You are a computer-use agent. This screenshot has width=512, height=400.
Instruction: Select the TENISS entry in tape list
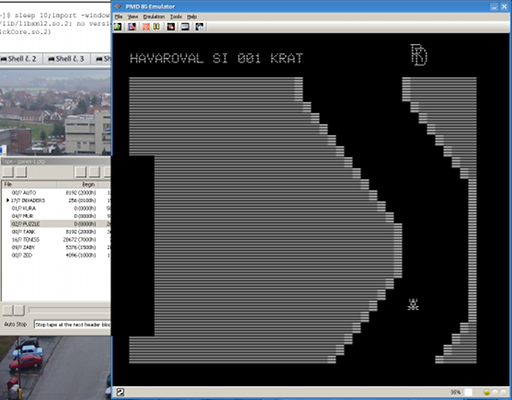pos(25,240)
